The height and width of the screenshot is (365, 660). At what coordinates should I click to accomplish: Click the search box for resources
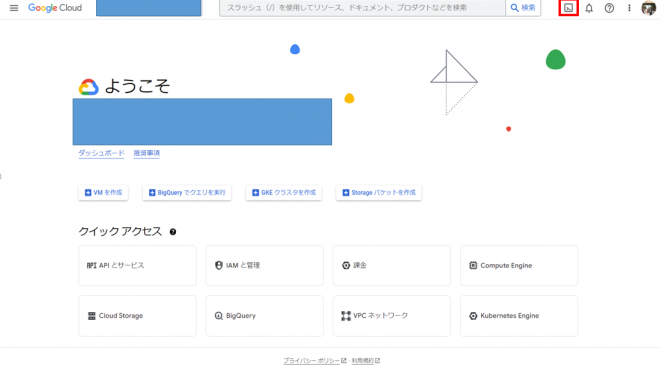362,8
